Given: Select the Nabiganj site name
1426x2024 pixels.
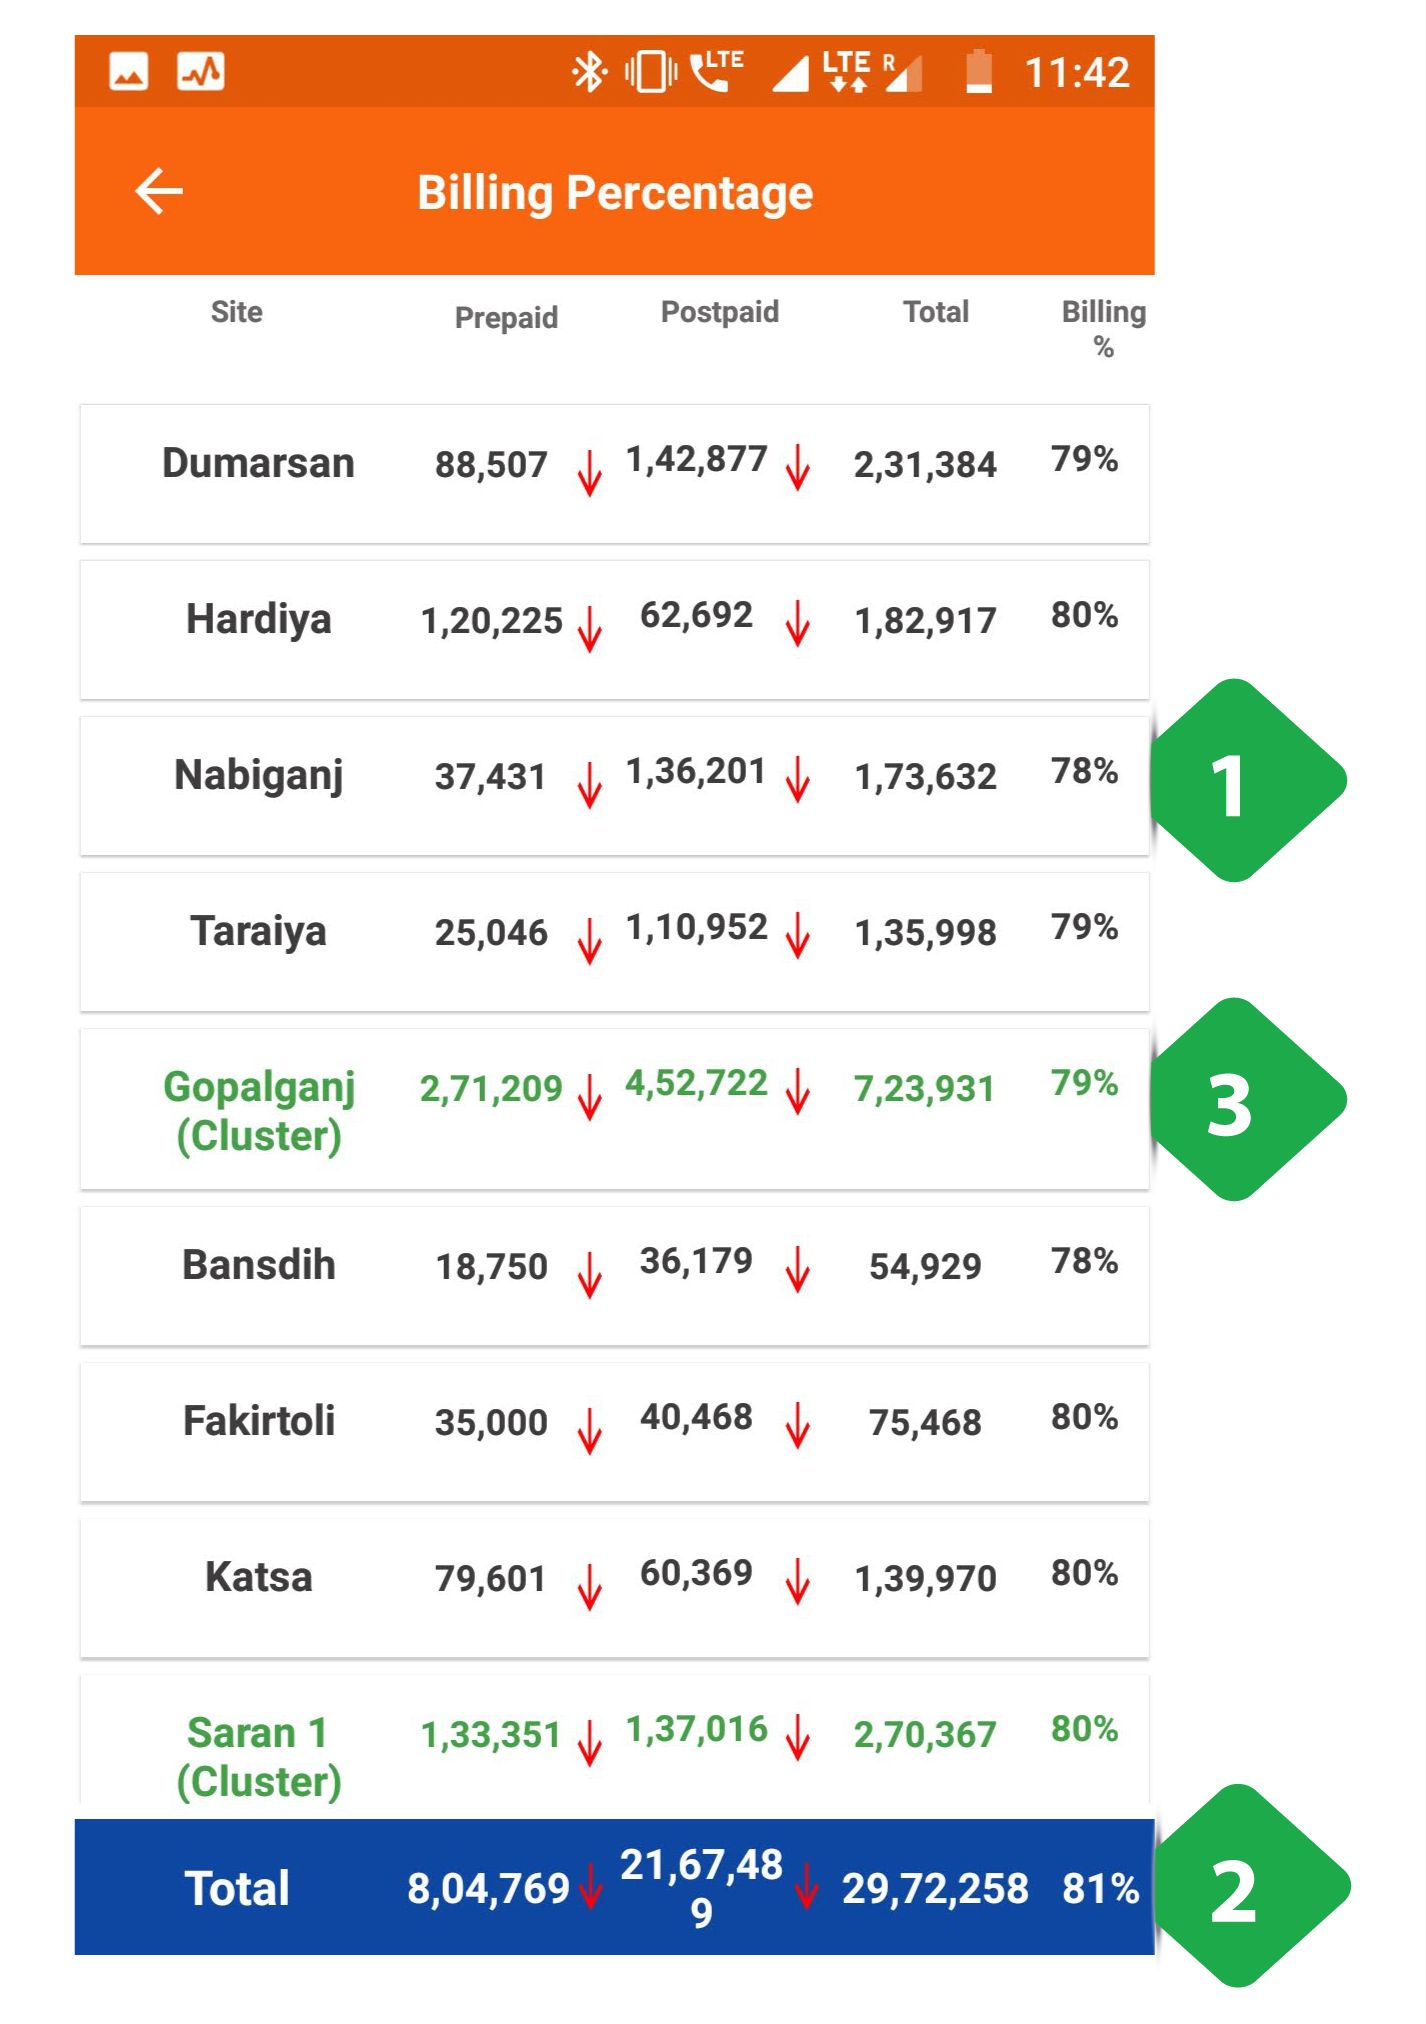Looking at the screenshot, I should click(259, 776).
